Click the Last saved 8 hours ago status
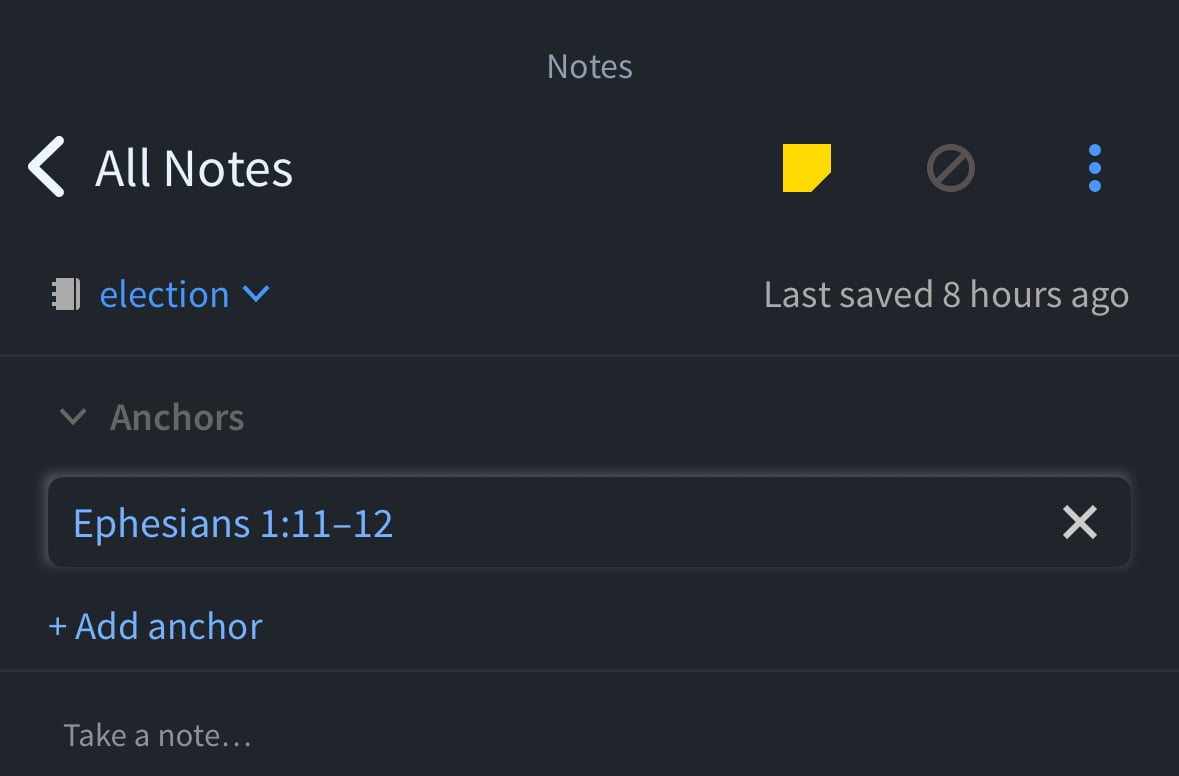The height and width of the screenshot is (776, 1179). [946, 295]
